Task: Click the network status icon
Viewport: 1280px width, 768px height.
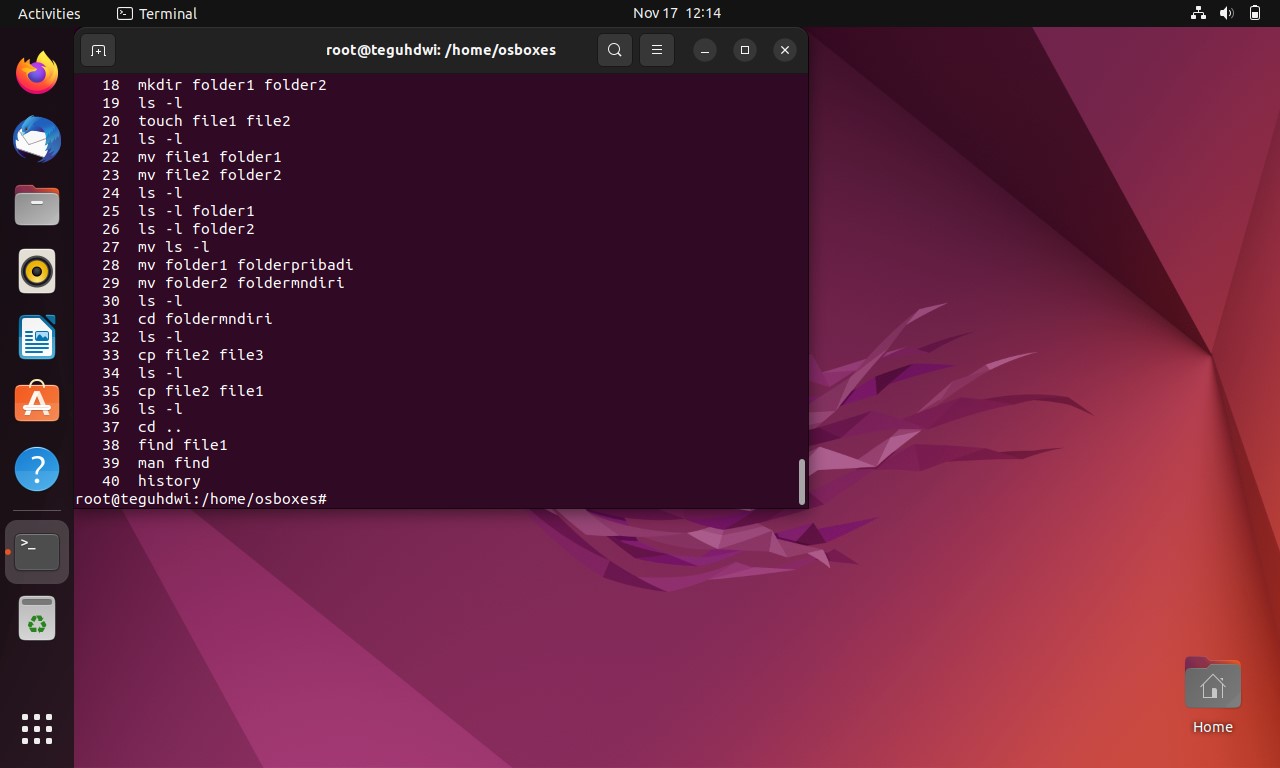Action: point(1199,13)
